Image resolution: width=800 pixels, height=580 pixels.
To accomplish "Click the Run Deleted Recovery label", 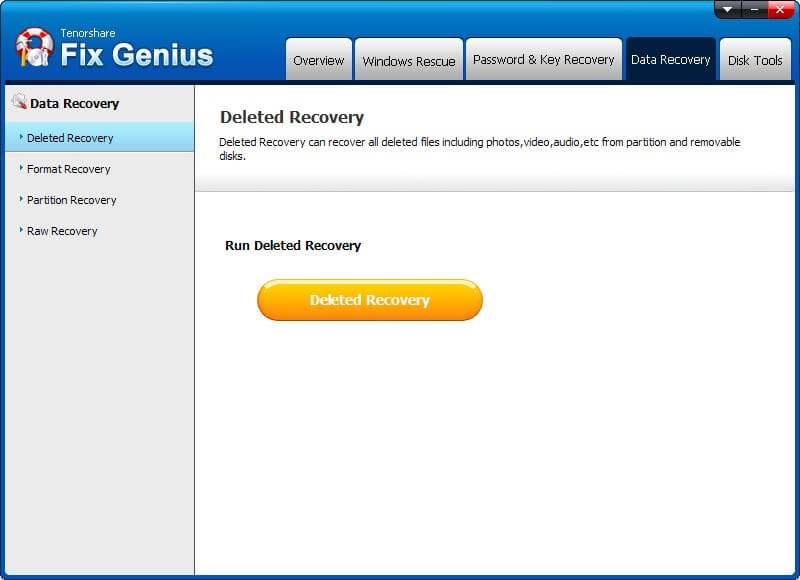I will [x=293, y=245].
